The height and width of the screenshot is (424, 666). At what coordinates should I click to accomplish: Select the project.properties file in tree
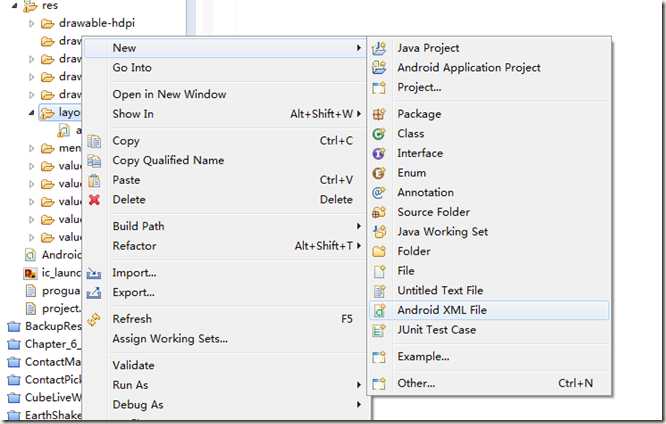pos(61,308)
